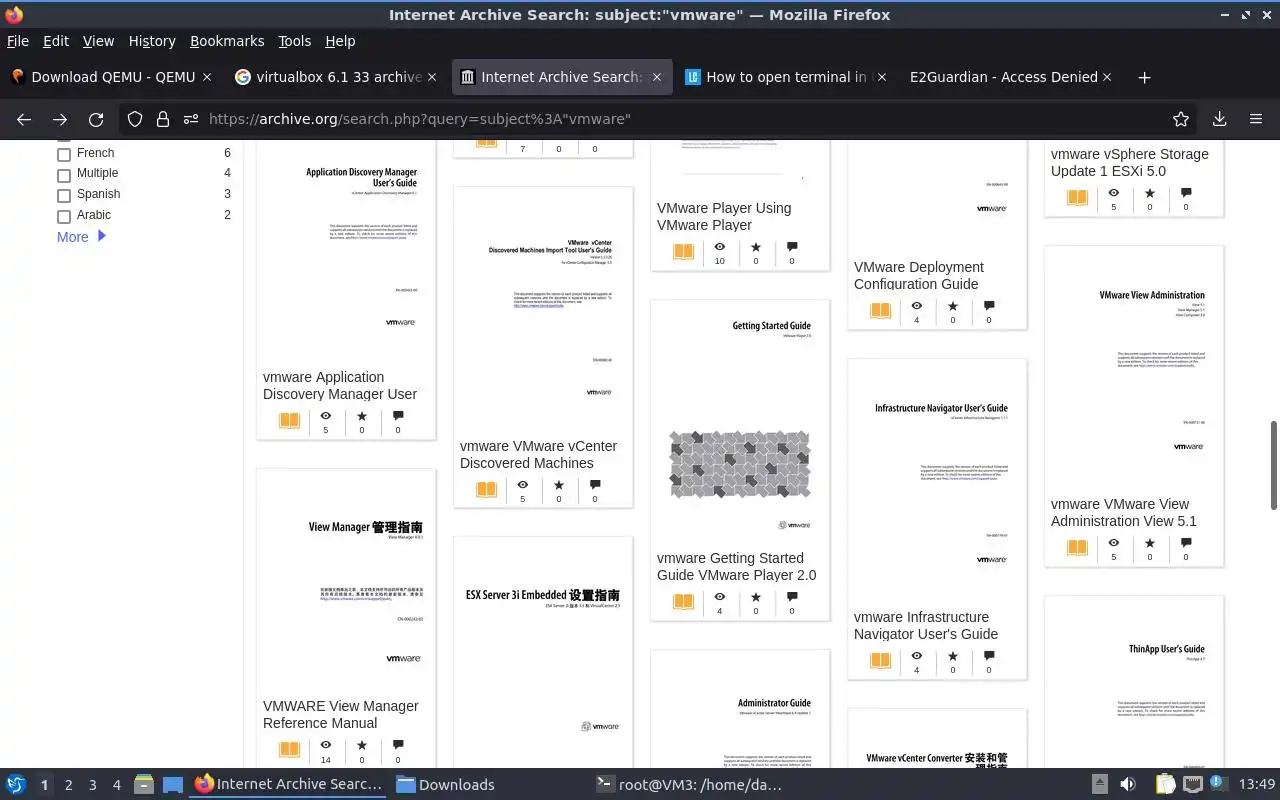
Task: Click texts icon of vSphere Storage Update item
Action: click(x=1077, y=198)
